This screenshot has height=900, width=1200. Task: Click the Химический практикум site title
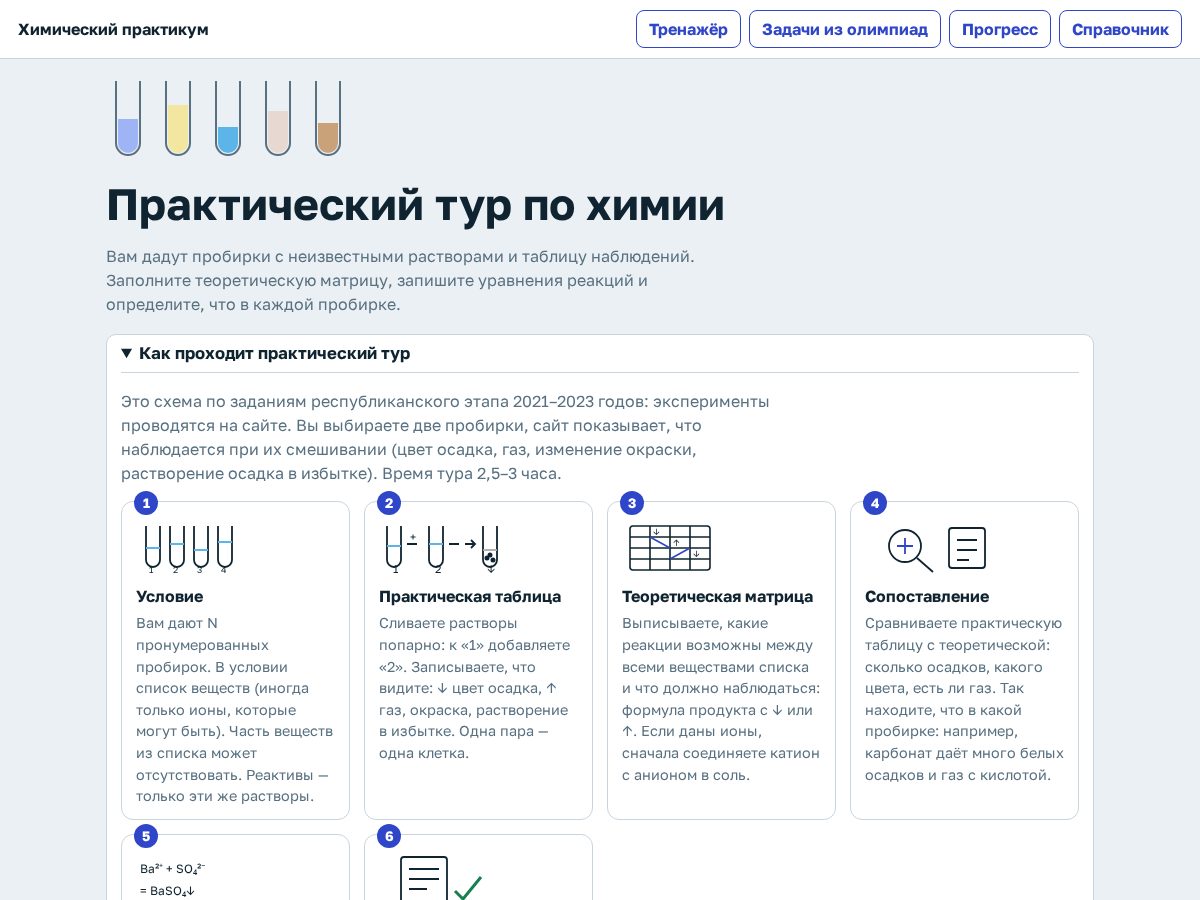coord(113,29)
